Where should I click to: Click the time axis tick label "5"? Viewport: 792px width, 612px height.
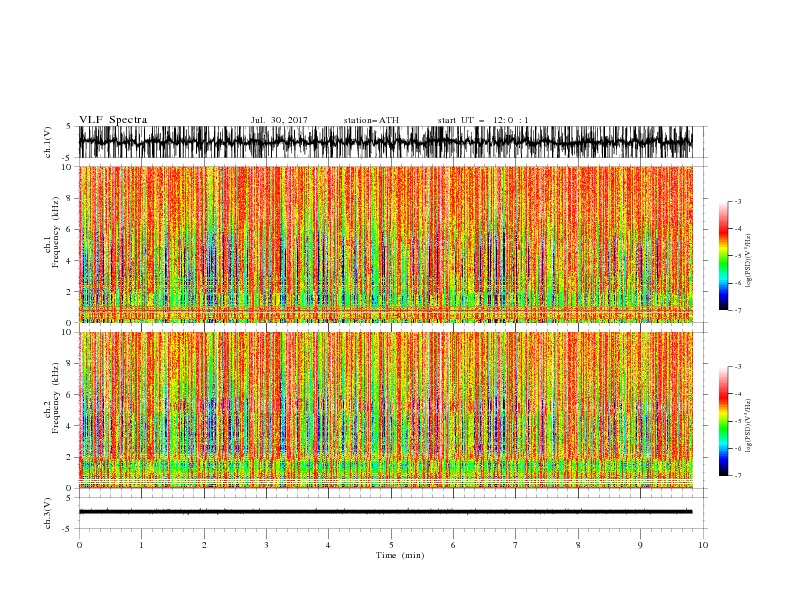tap(391, 545)
